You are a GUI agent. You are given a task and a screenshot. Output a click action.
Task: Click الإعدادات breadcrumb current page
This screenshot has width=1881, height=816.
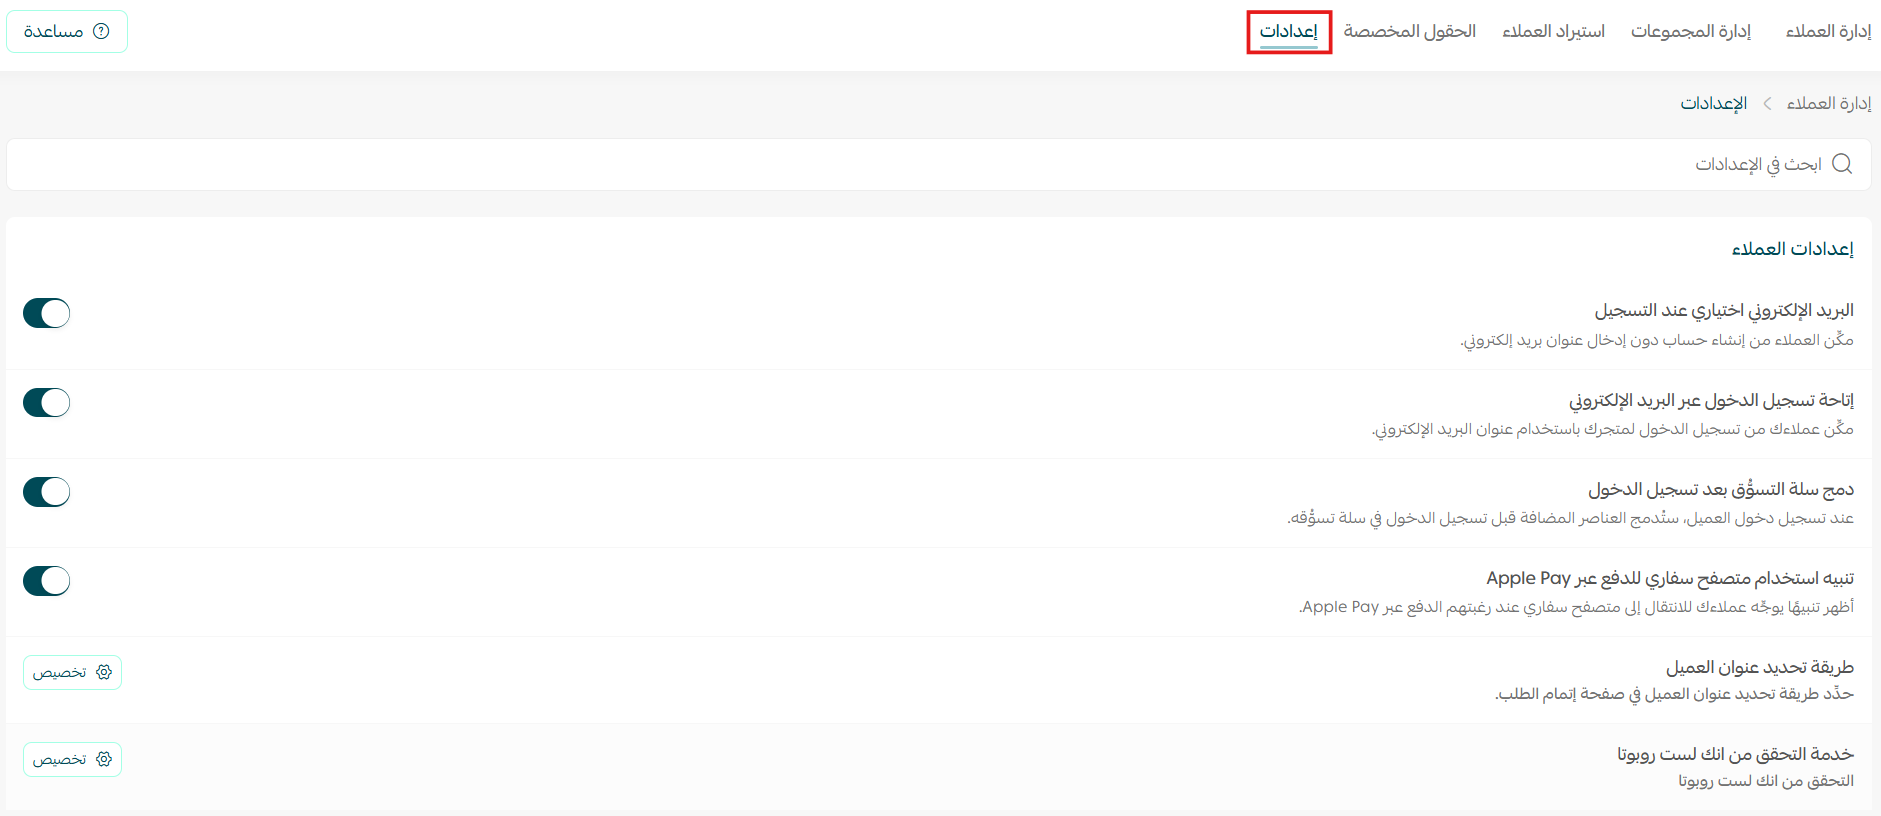(1713, 104)
